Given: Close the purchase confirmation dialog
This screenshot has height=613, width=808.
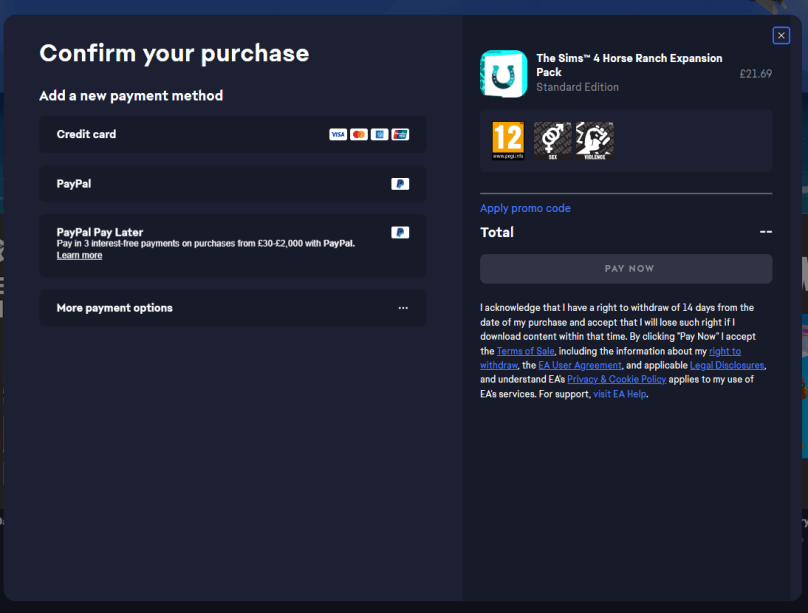Looking at the screenshot, I should (781, 36).
